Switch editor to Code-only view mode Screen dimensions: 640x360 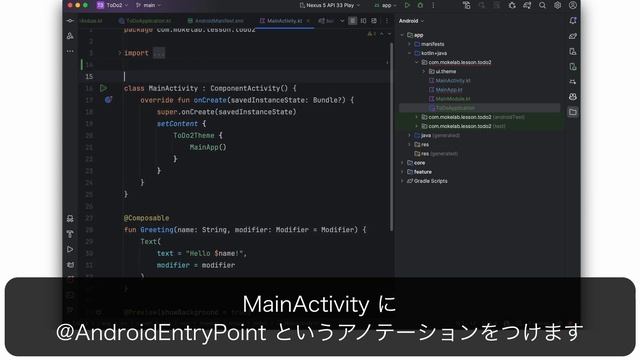[x=352, y=21]
